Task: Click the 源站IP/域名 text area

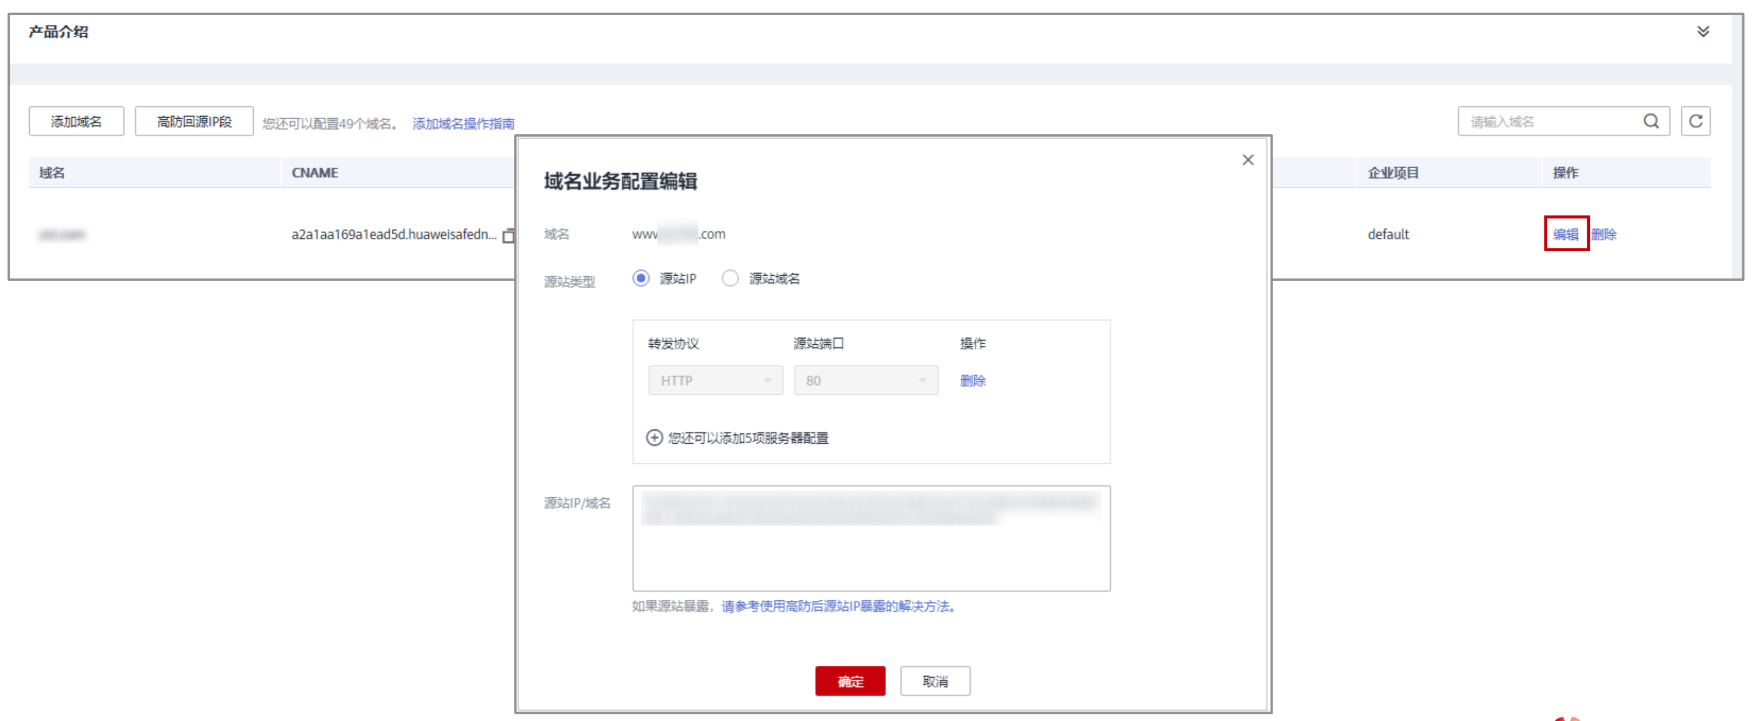Action: coord(871,538)
